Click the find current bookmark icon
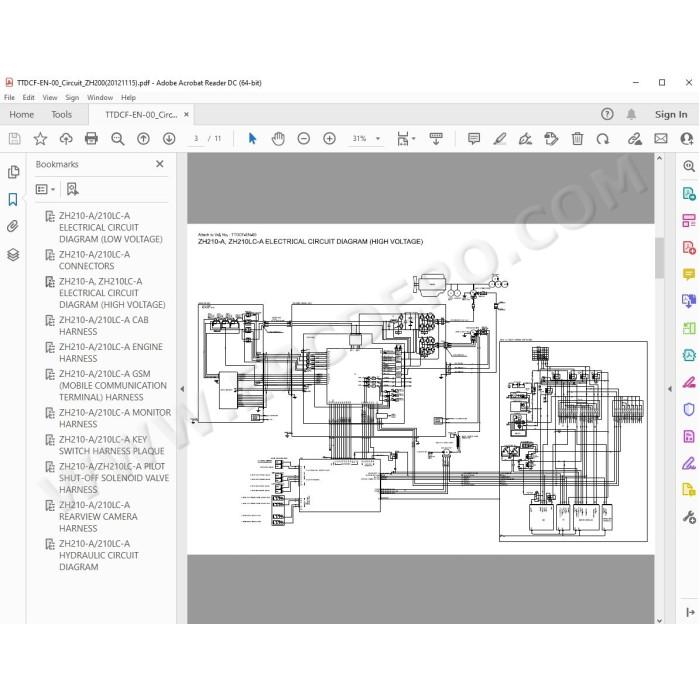 [x=72, y=189]
